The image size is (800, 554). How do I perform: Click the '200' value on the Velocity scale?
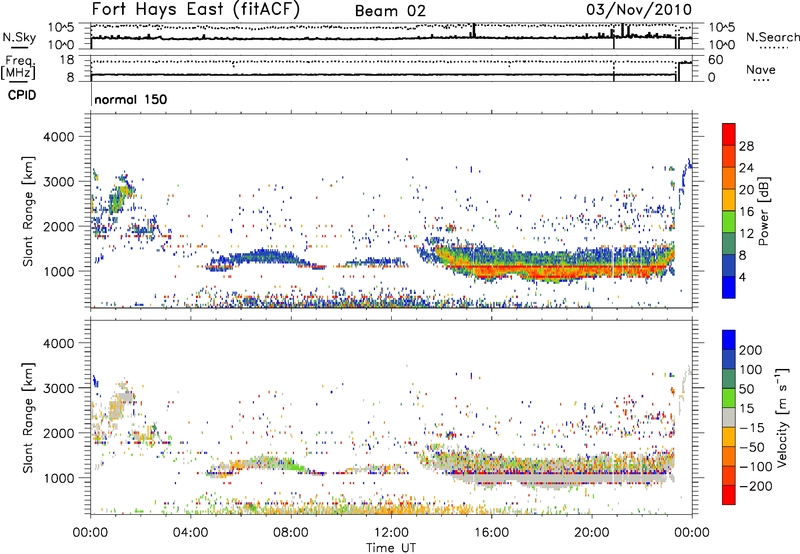(751, 350)
